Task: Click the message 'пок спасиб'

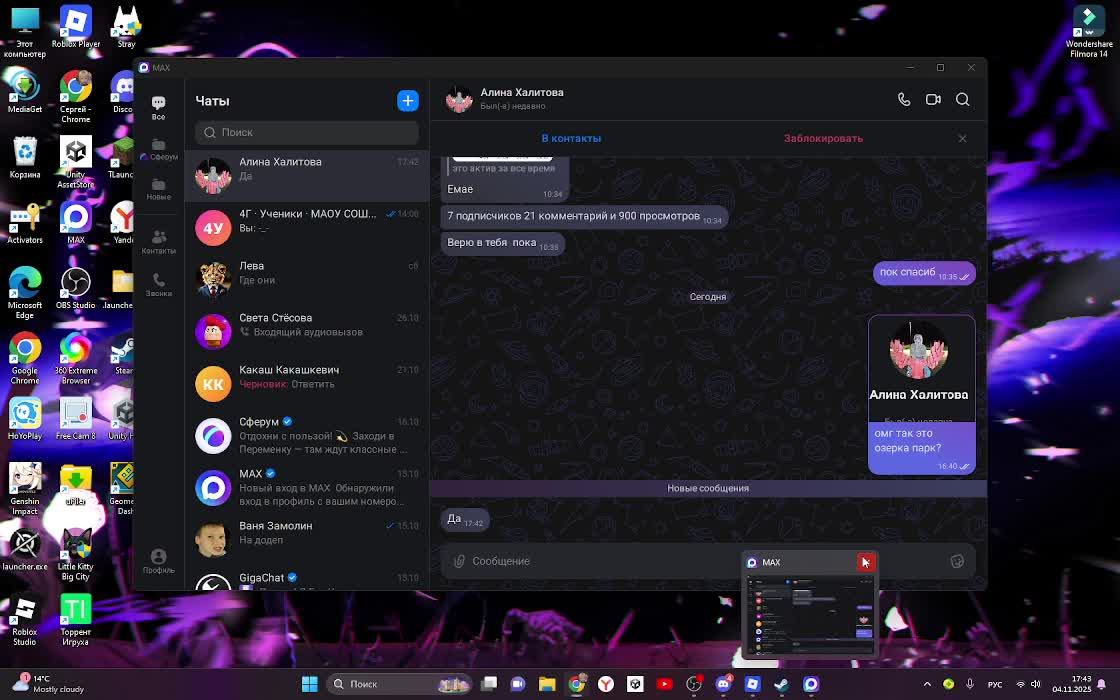Action: point(924,273)
